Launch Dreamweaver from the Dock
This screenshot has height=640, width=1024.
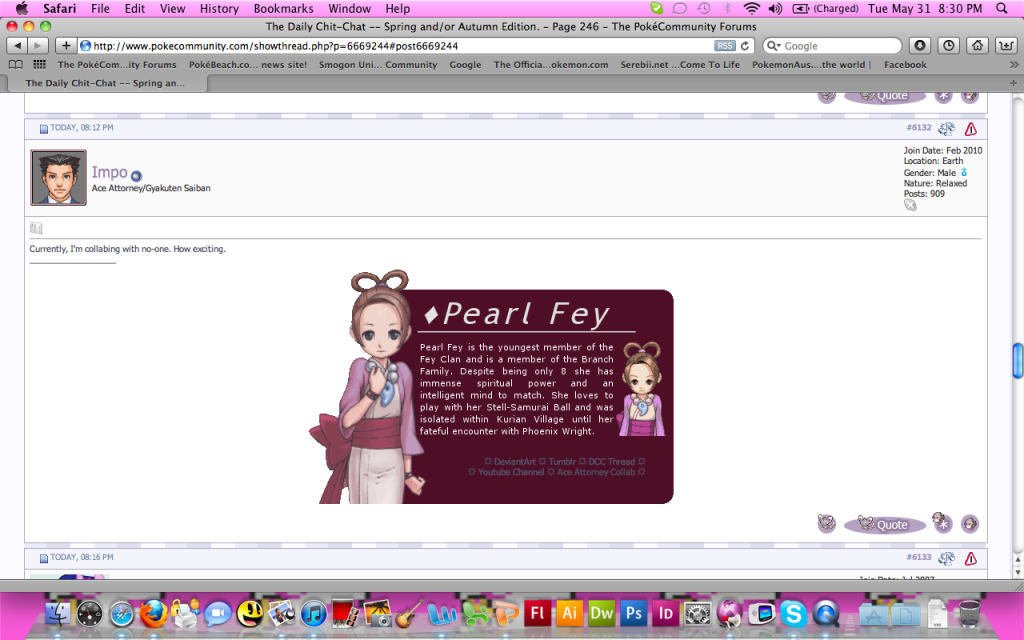(x=601, y=613)
